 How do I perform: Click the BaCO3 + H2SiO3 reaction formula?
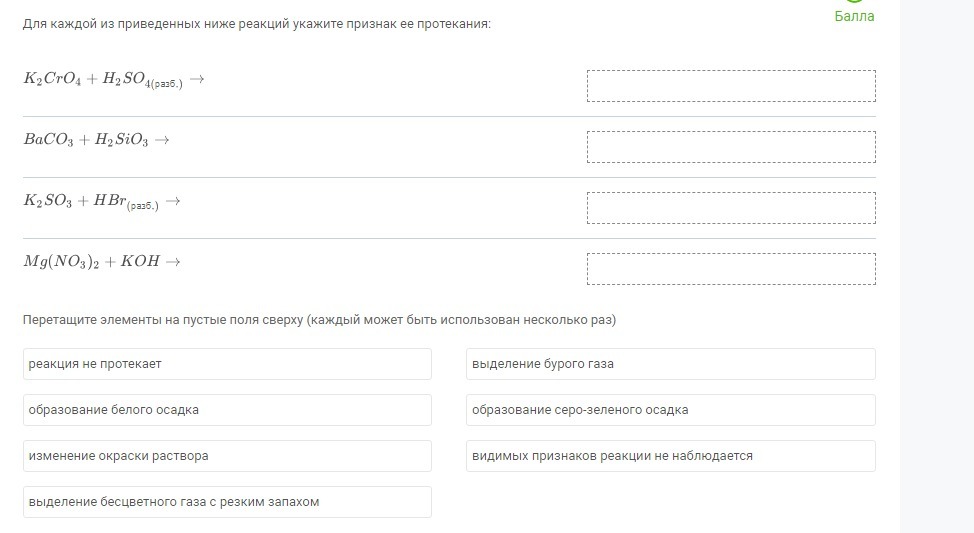[x=97, y=141]
